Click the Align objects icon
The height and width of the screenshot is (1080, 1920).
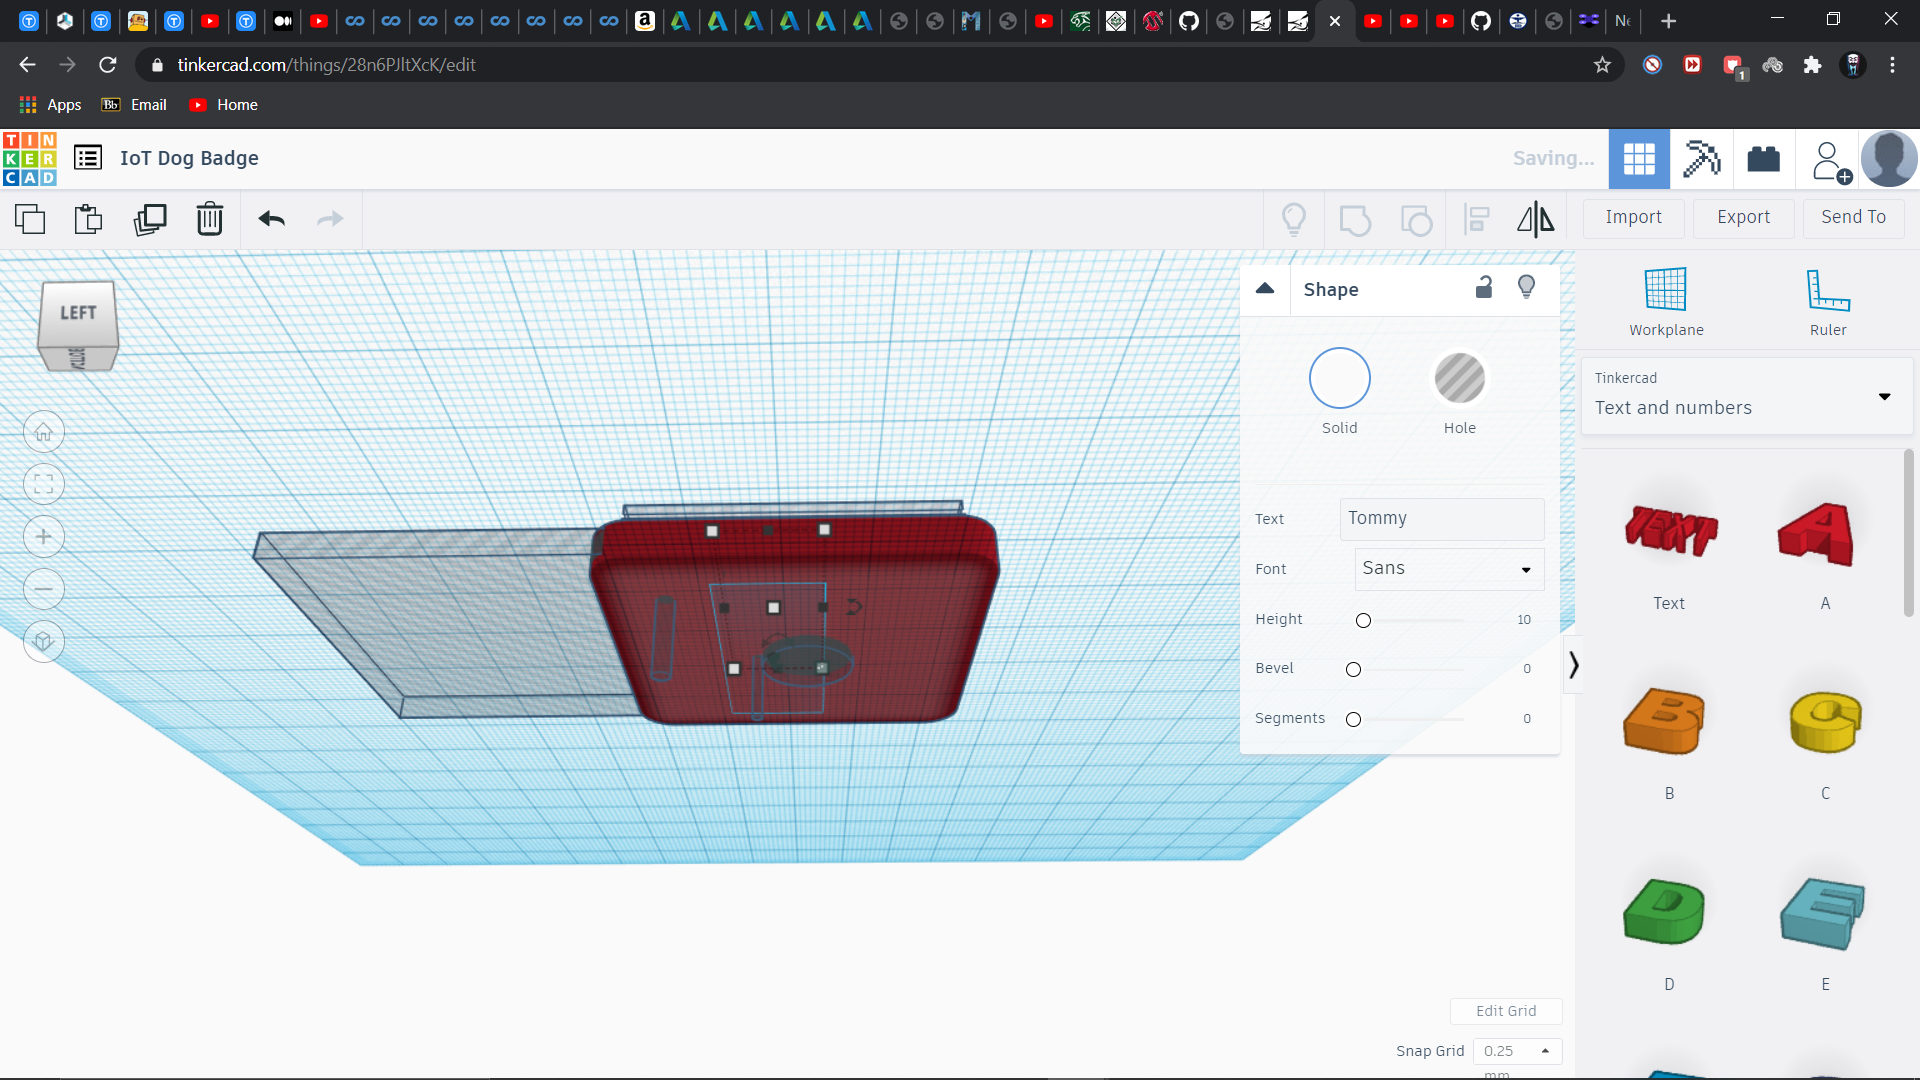point(1476,218)
